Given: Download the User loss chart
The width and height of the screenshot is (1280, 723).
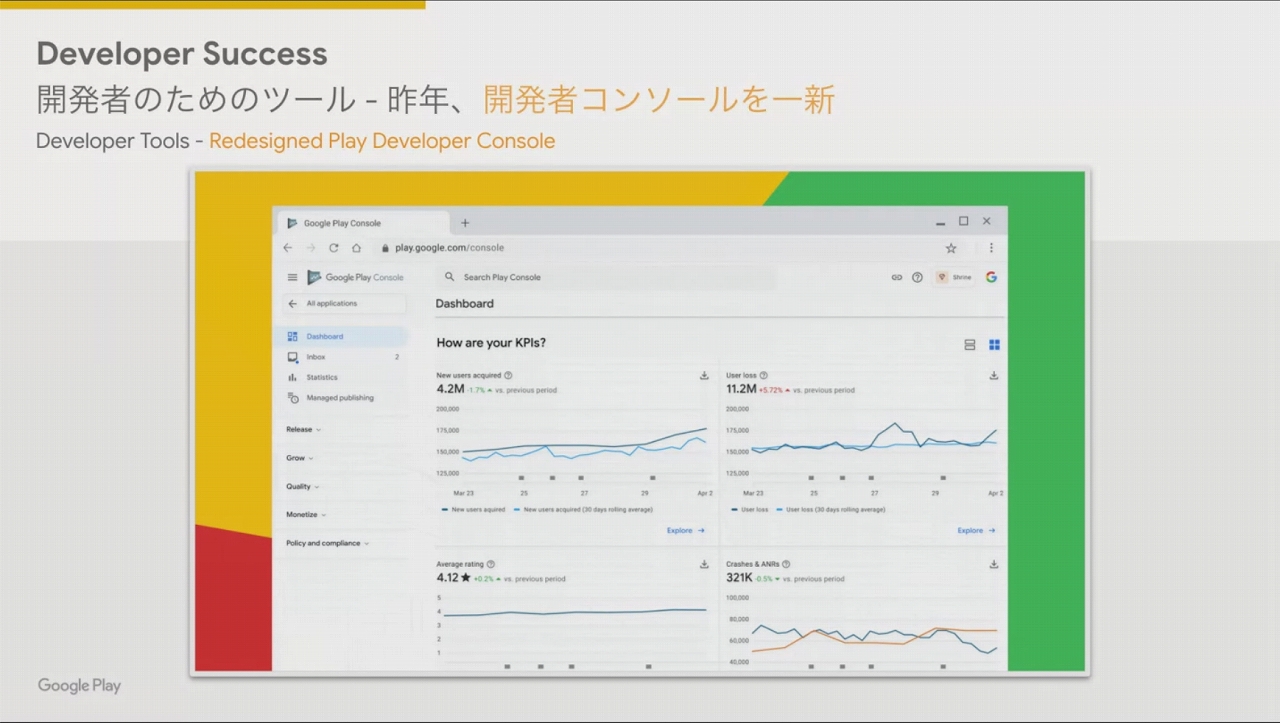Looking at the screenshot, I should [994, 376].
